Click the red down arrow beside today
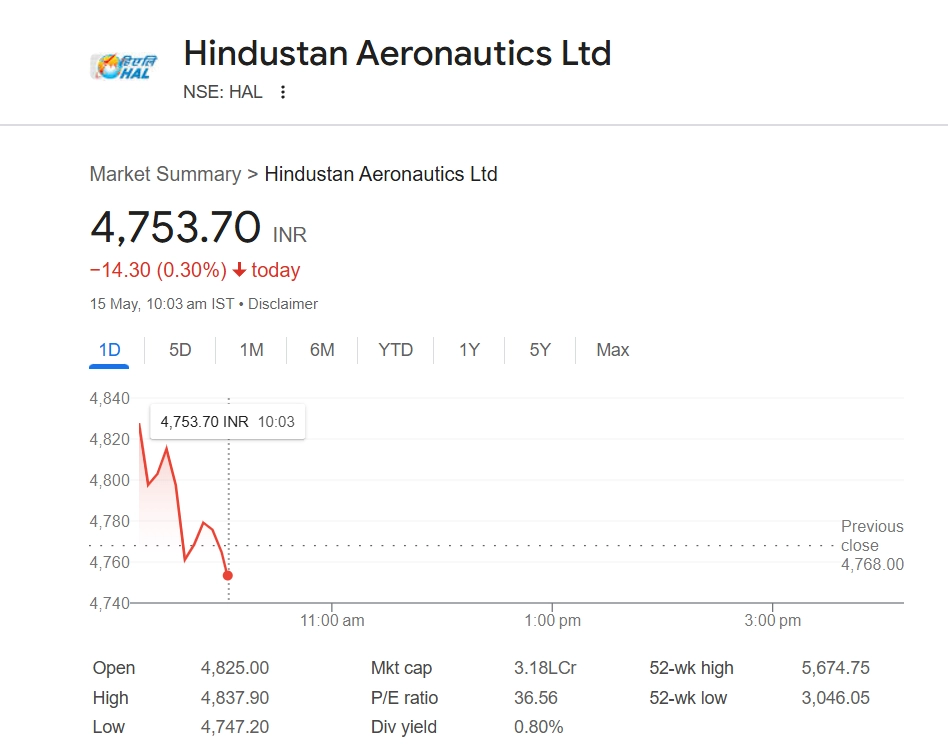 pos(239,270)
